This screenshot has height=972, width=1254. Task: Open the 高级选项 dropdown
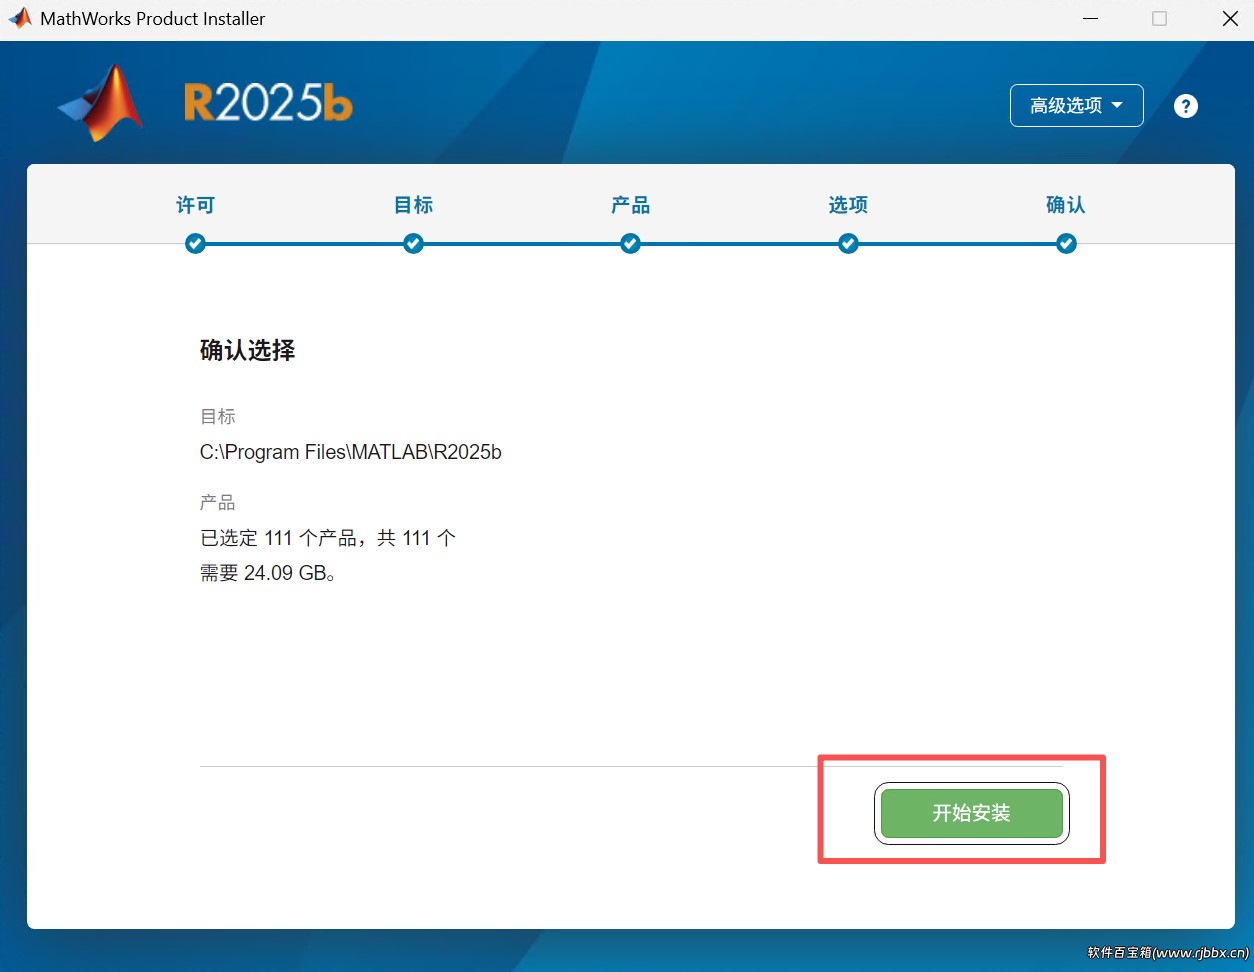[1077, 105]
